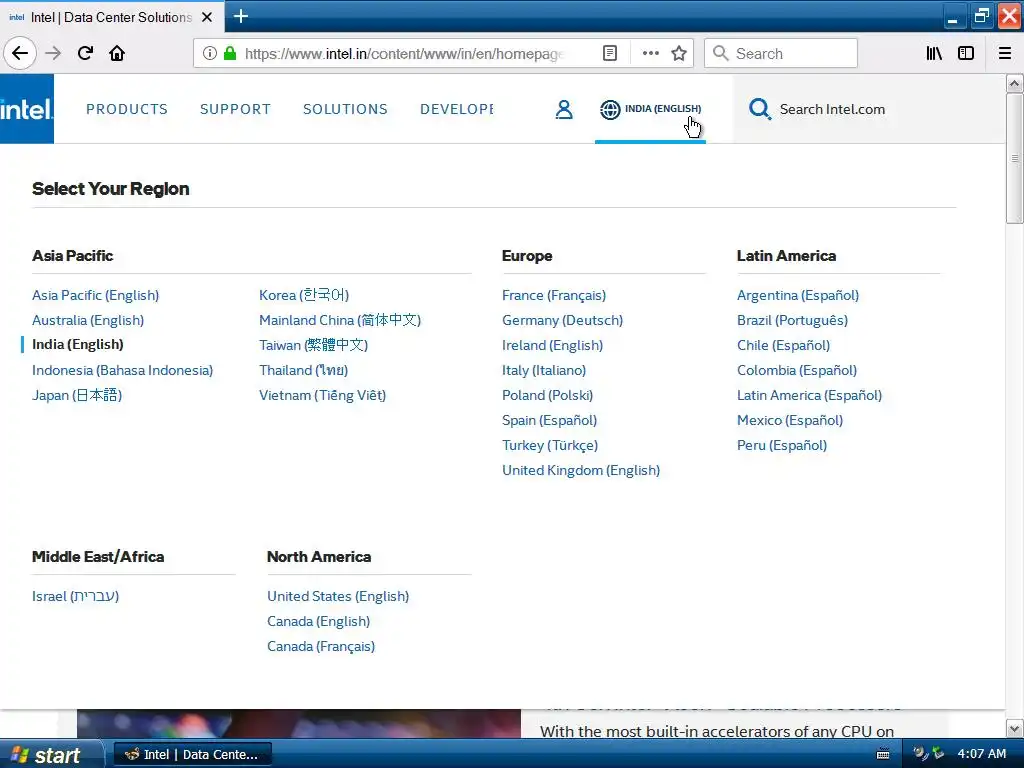Choose Japan region link

[77, 395]
